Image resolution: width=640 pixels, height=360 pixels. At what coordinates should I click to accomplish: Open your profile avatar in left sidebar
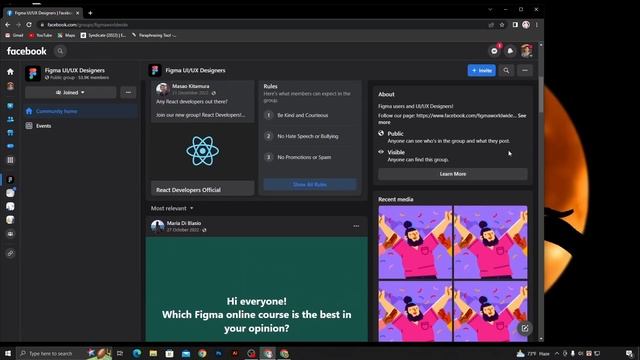[10, 86]
